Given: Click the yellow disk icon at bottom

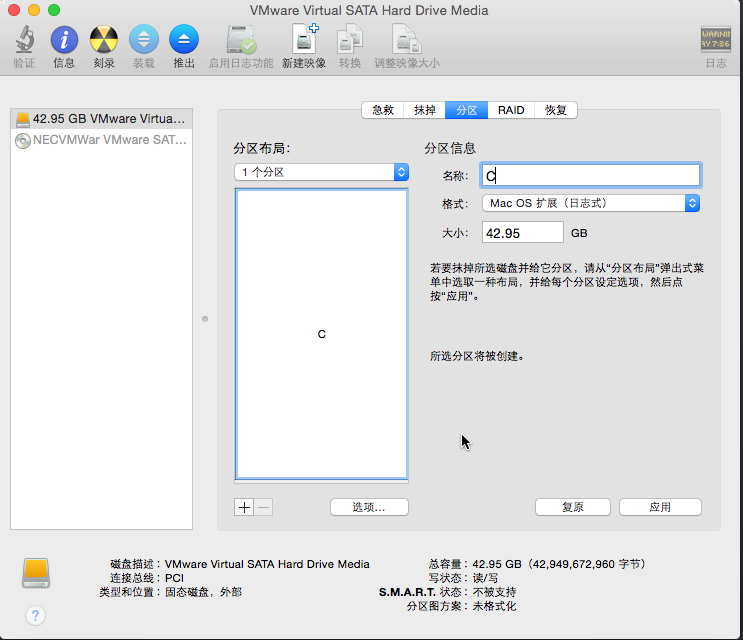Looking at the screenshot, I should (x=36, y=573).
